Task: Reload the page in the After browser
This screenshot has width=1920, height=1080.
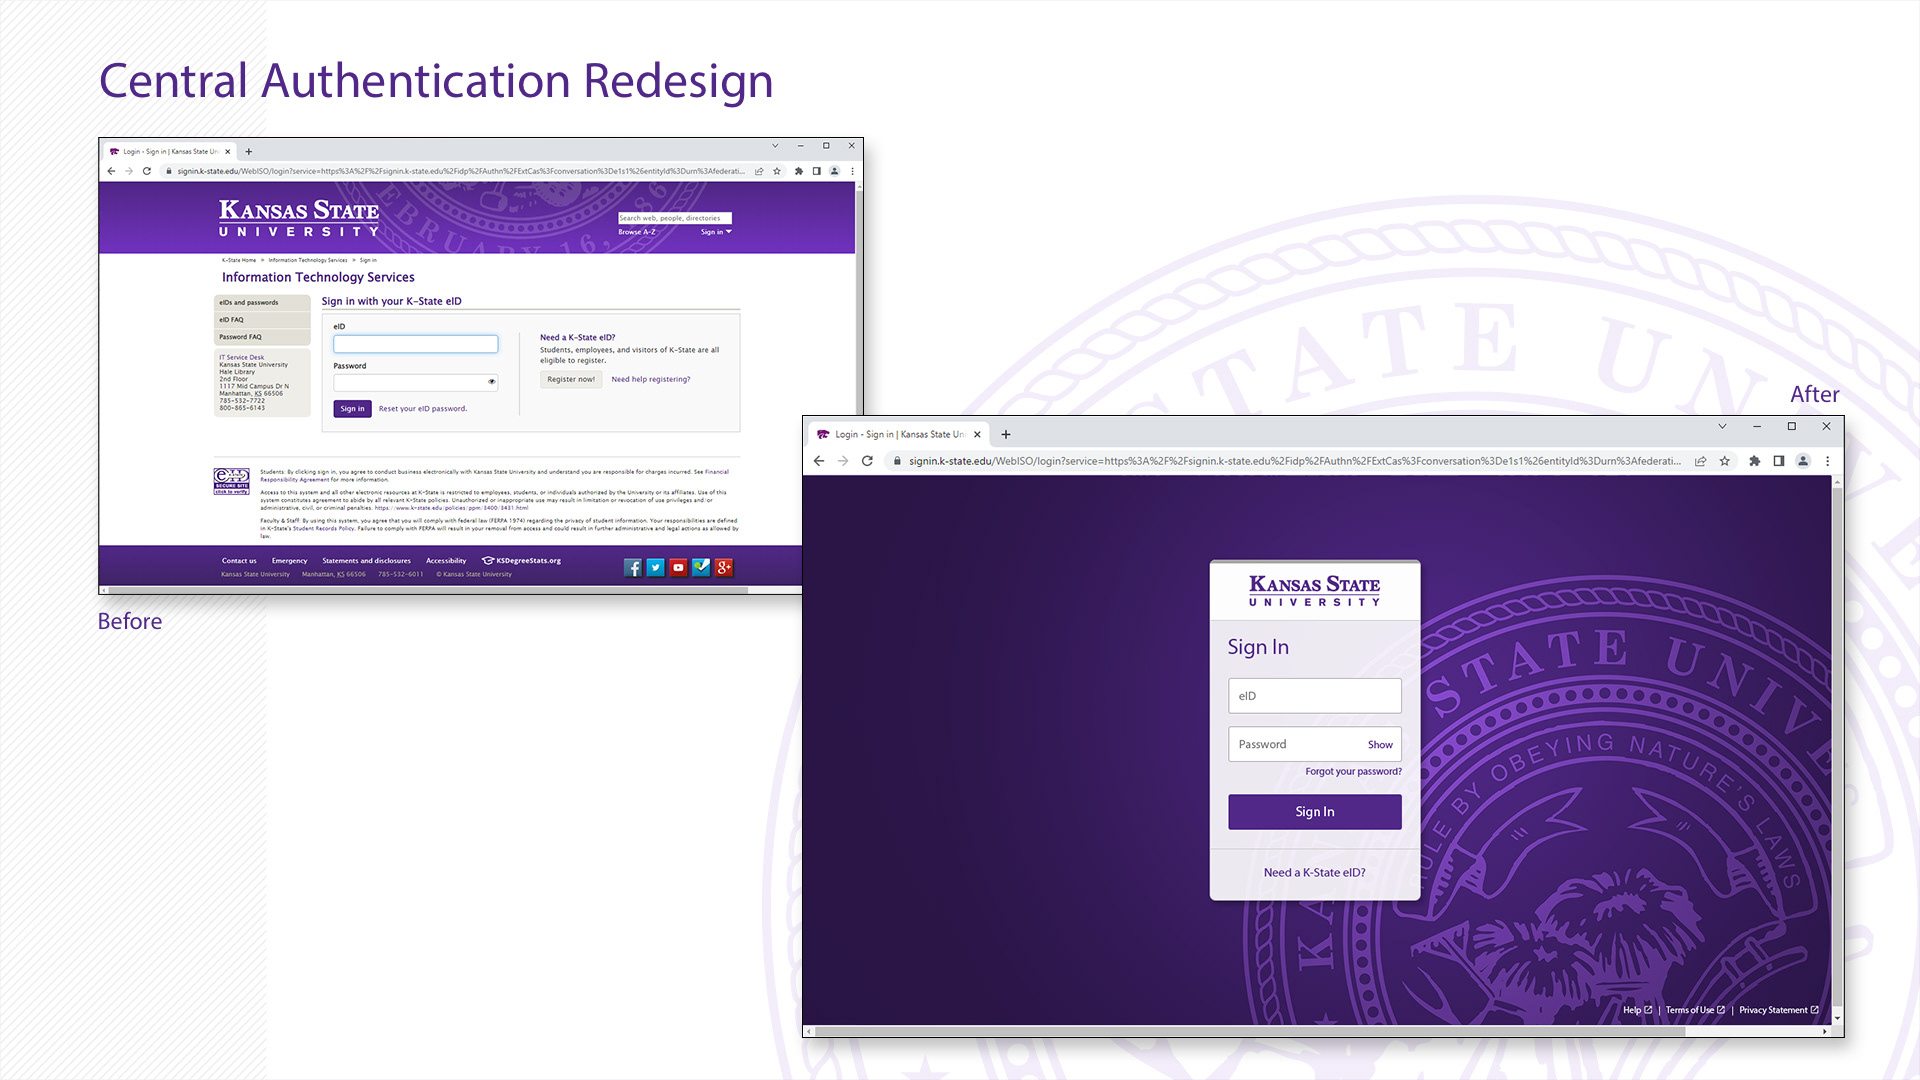Action: pos(867,461)
